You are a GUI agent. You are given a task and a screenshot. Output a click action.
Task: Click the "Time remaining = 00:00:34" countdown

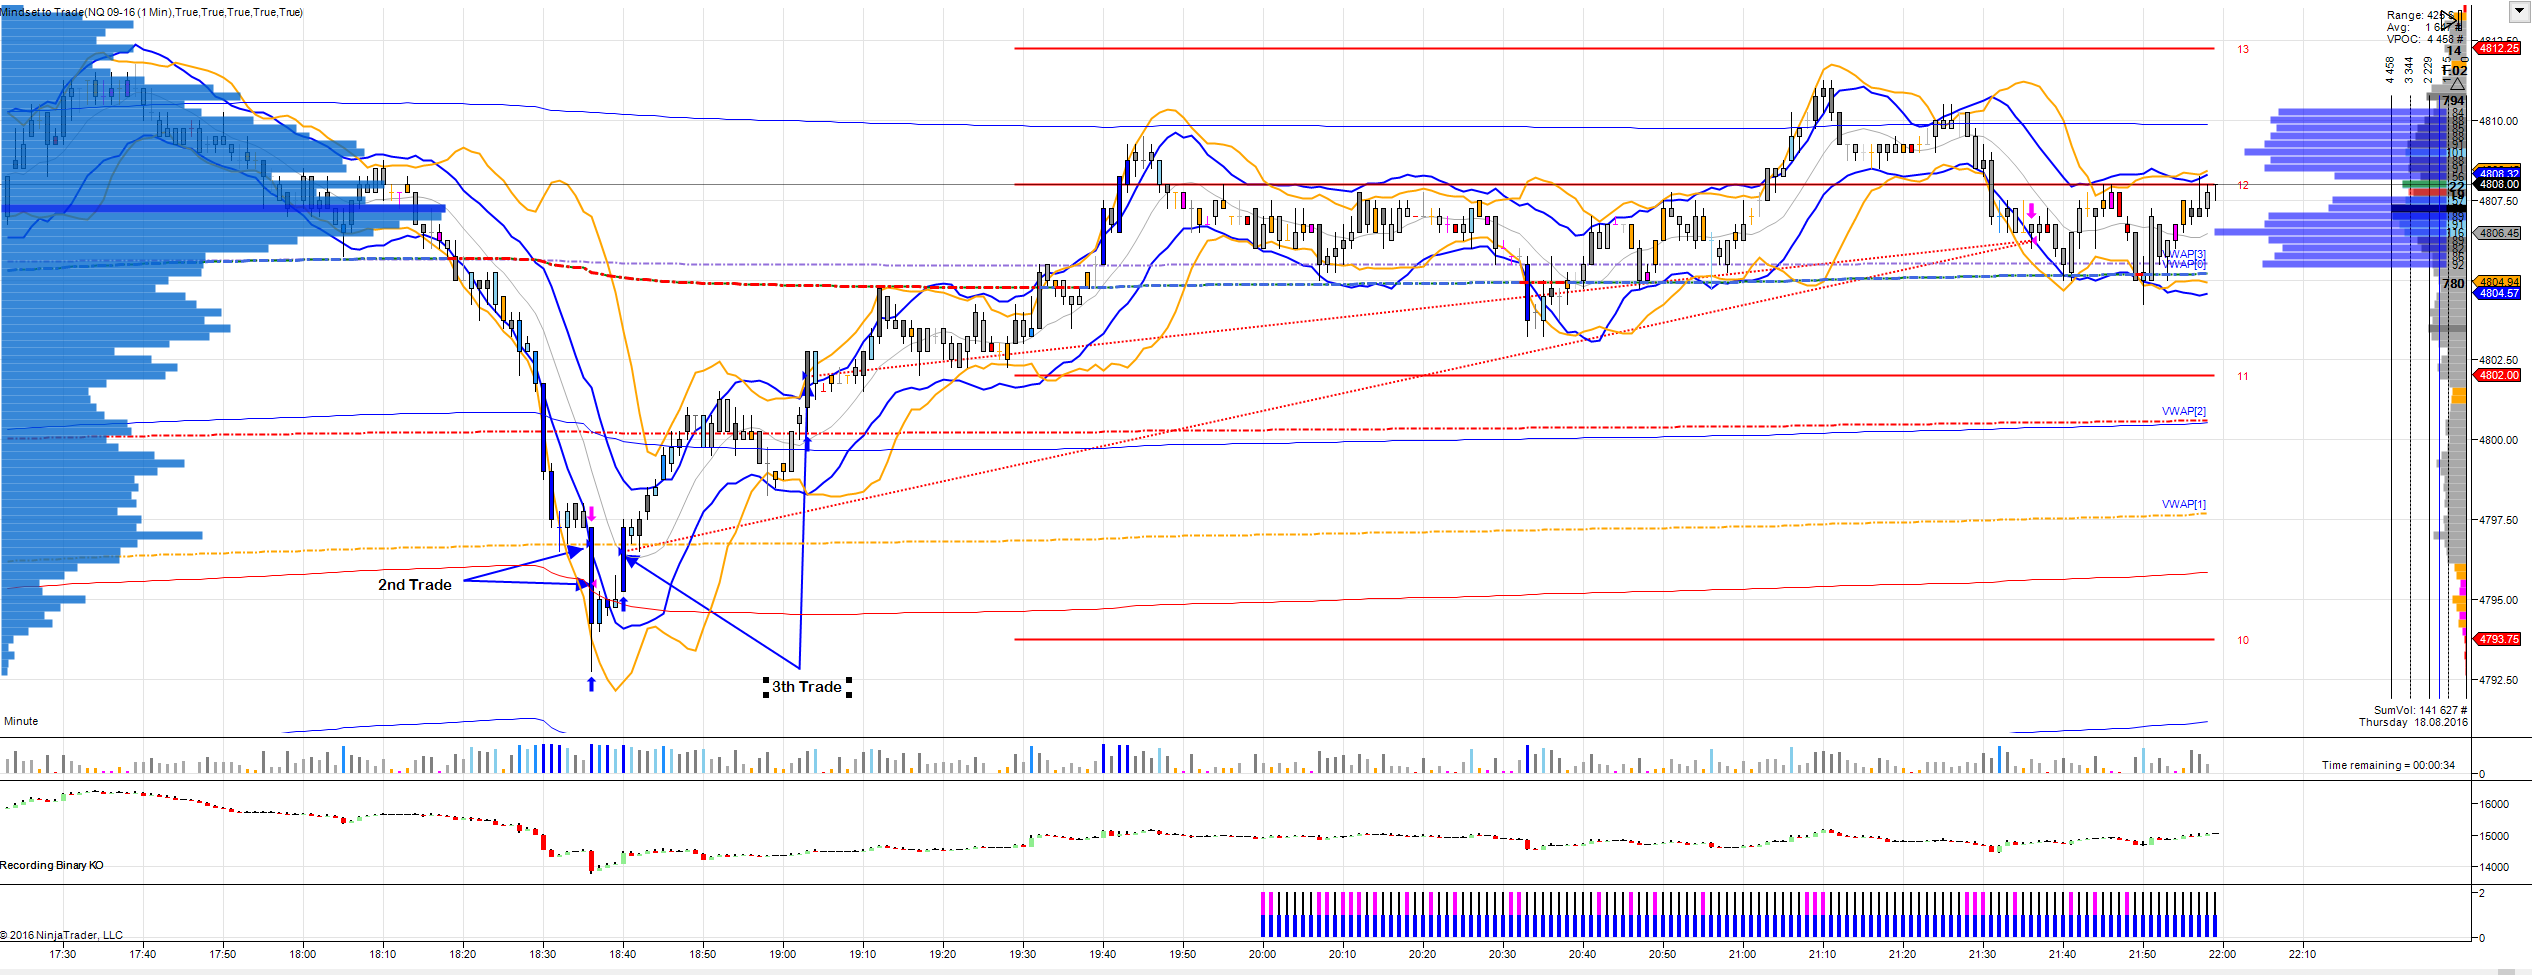[x=2388, y=765]
